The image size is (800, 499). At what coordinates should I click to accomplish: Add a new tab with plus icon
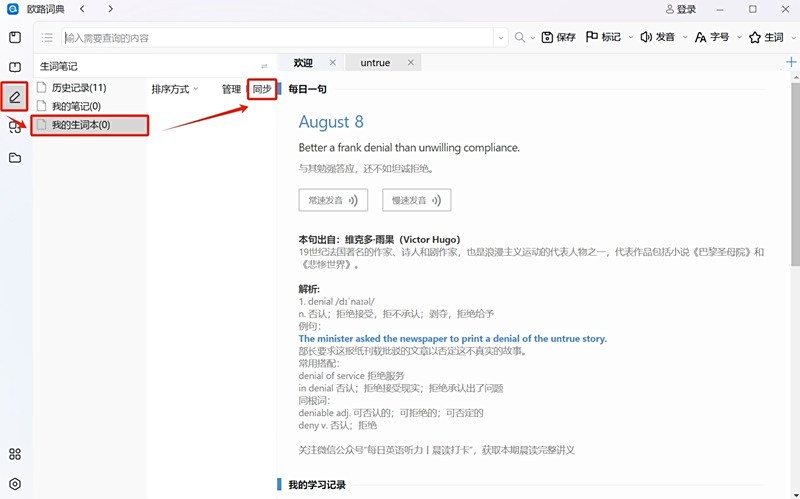791,62
